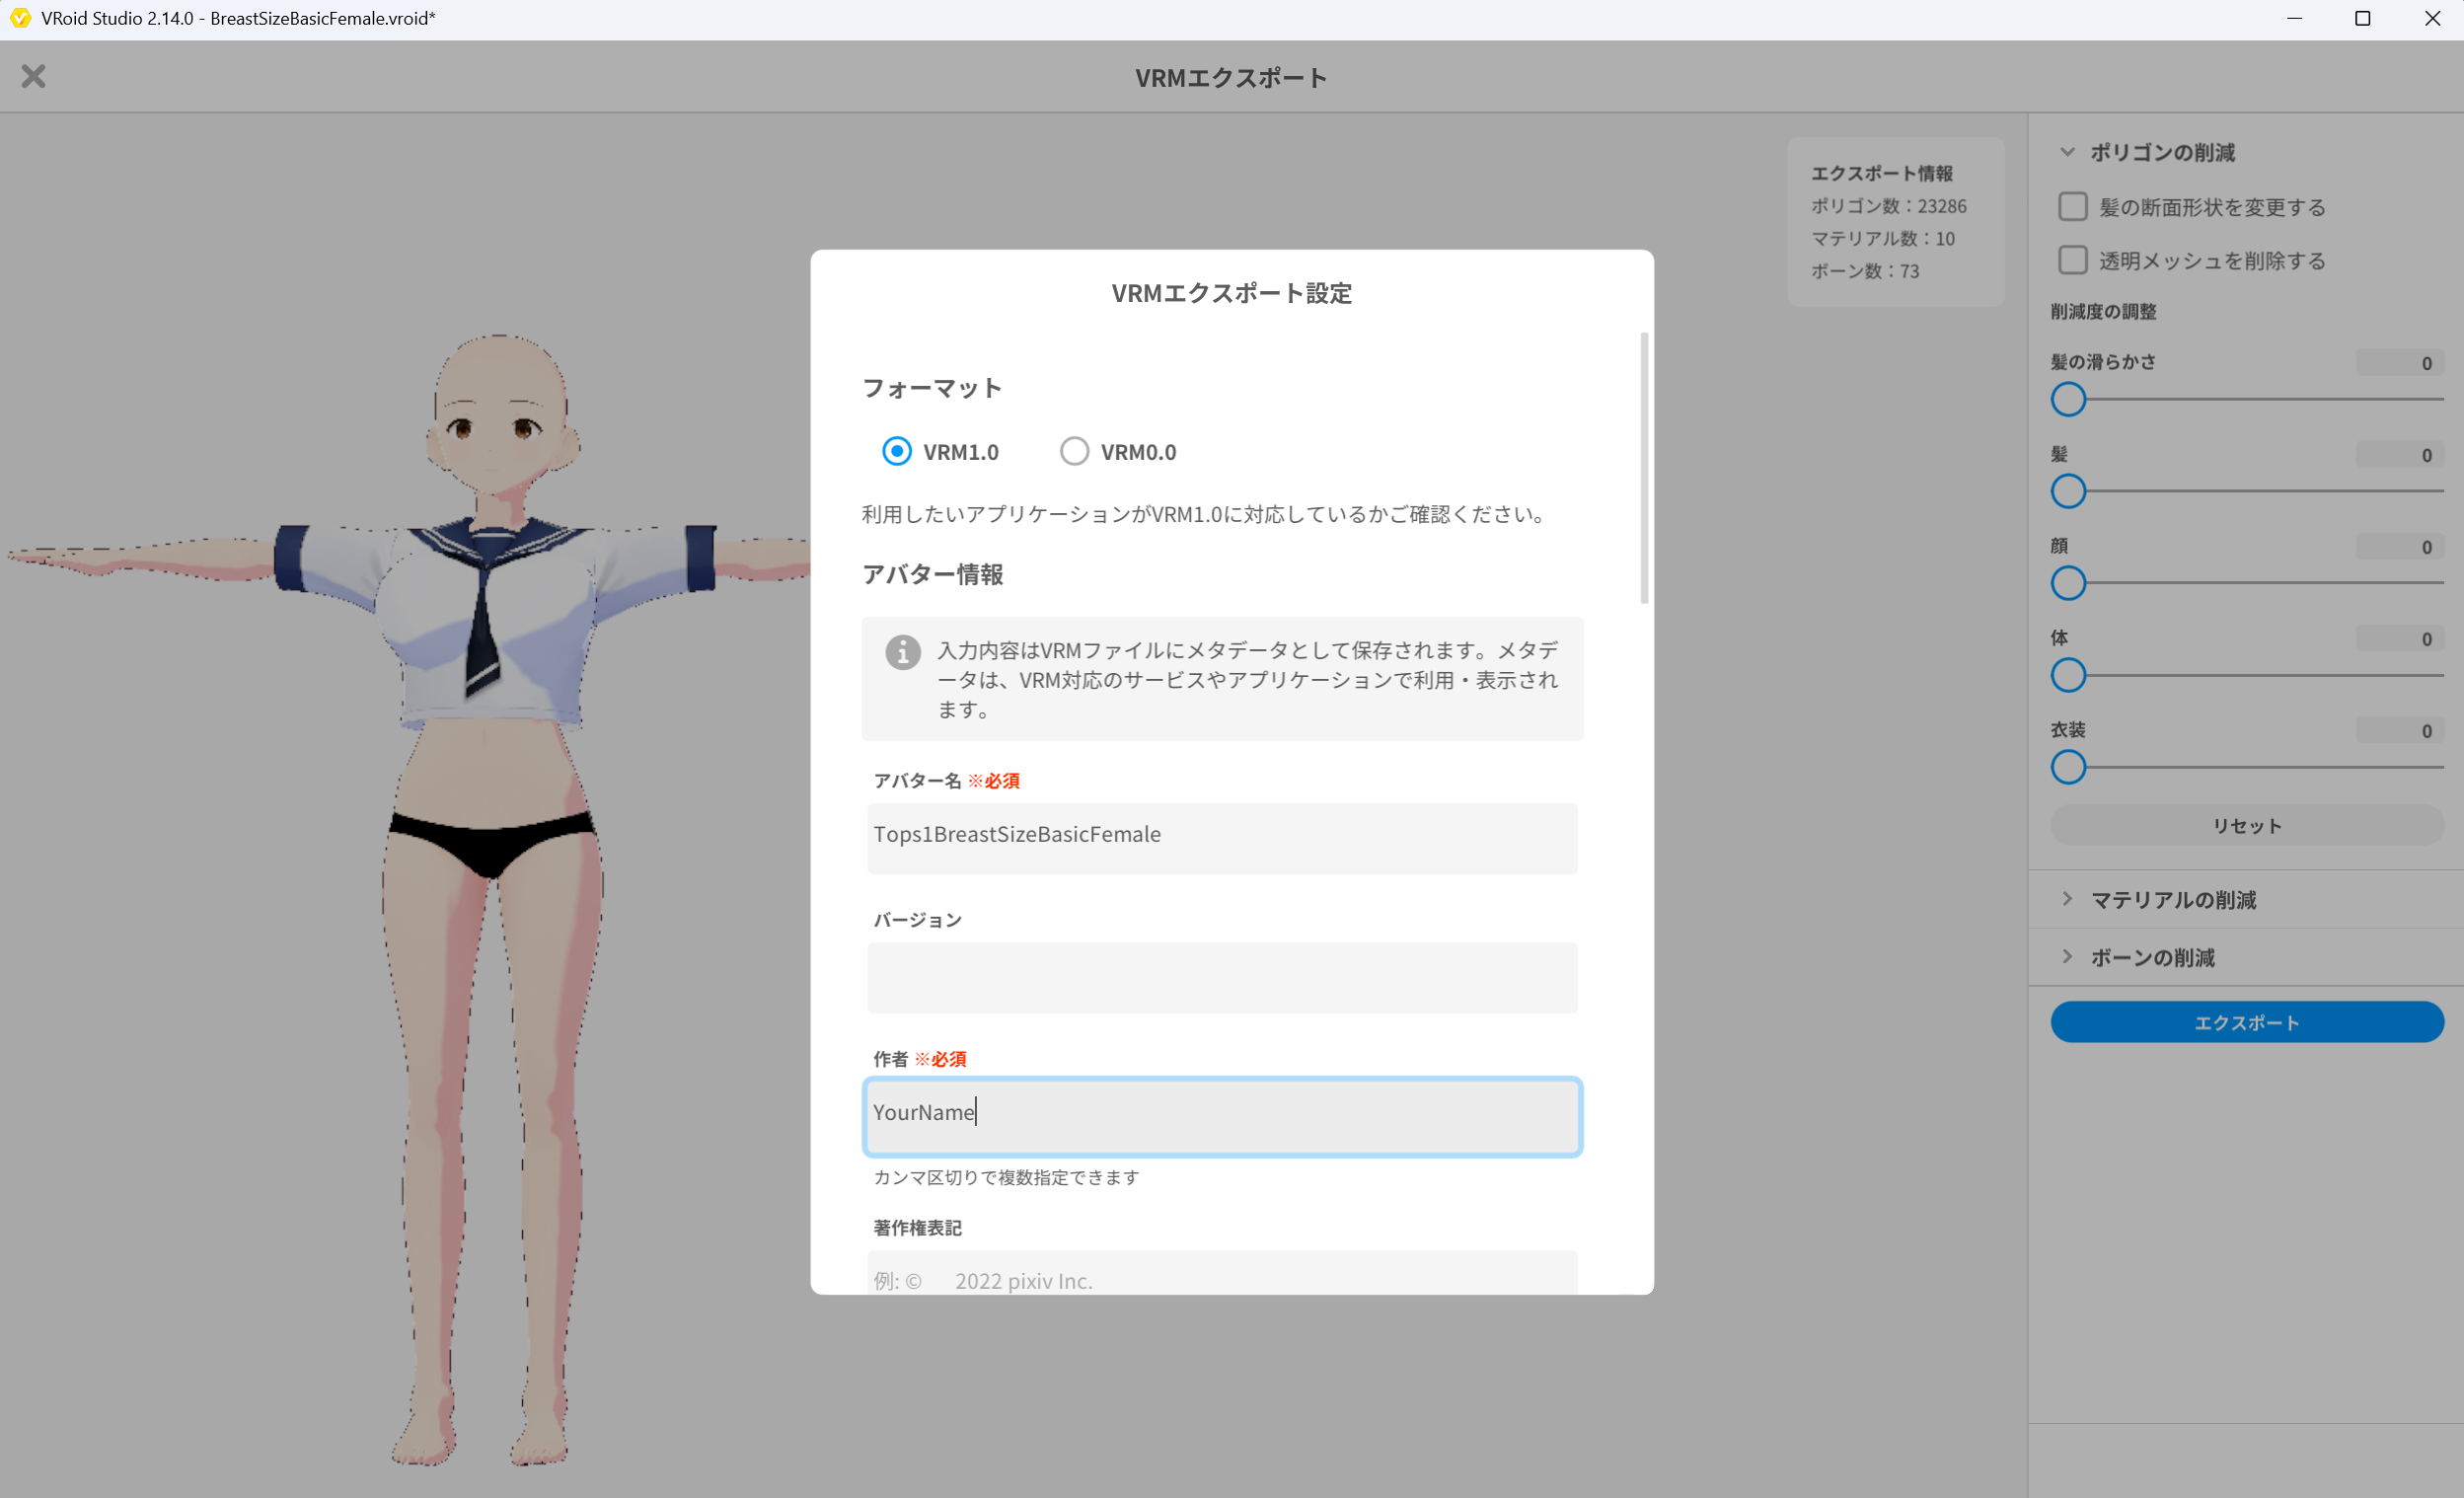Click the アバター名 input field
The image size is (2464, 1498).
coord(1222,837)
